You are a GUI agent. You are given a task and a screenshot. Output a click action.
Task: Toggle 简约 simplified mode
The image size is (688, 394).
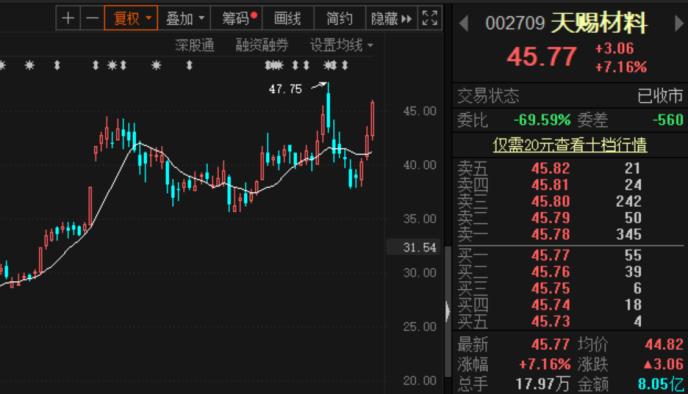pyautogui.click(x=339, y=18)
